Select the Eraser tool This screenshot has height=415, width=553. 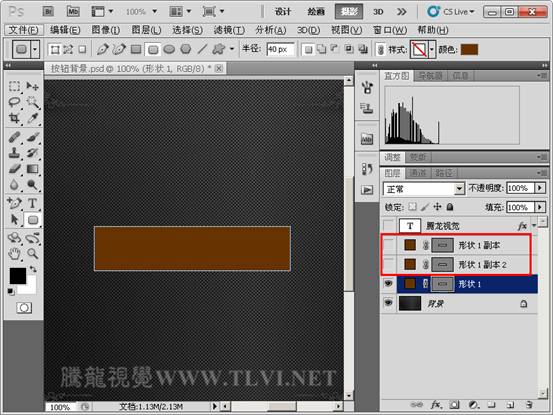pyautogui.click(x=14, y=169)
